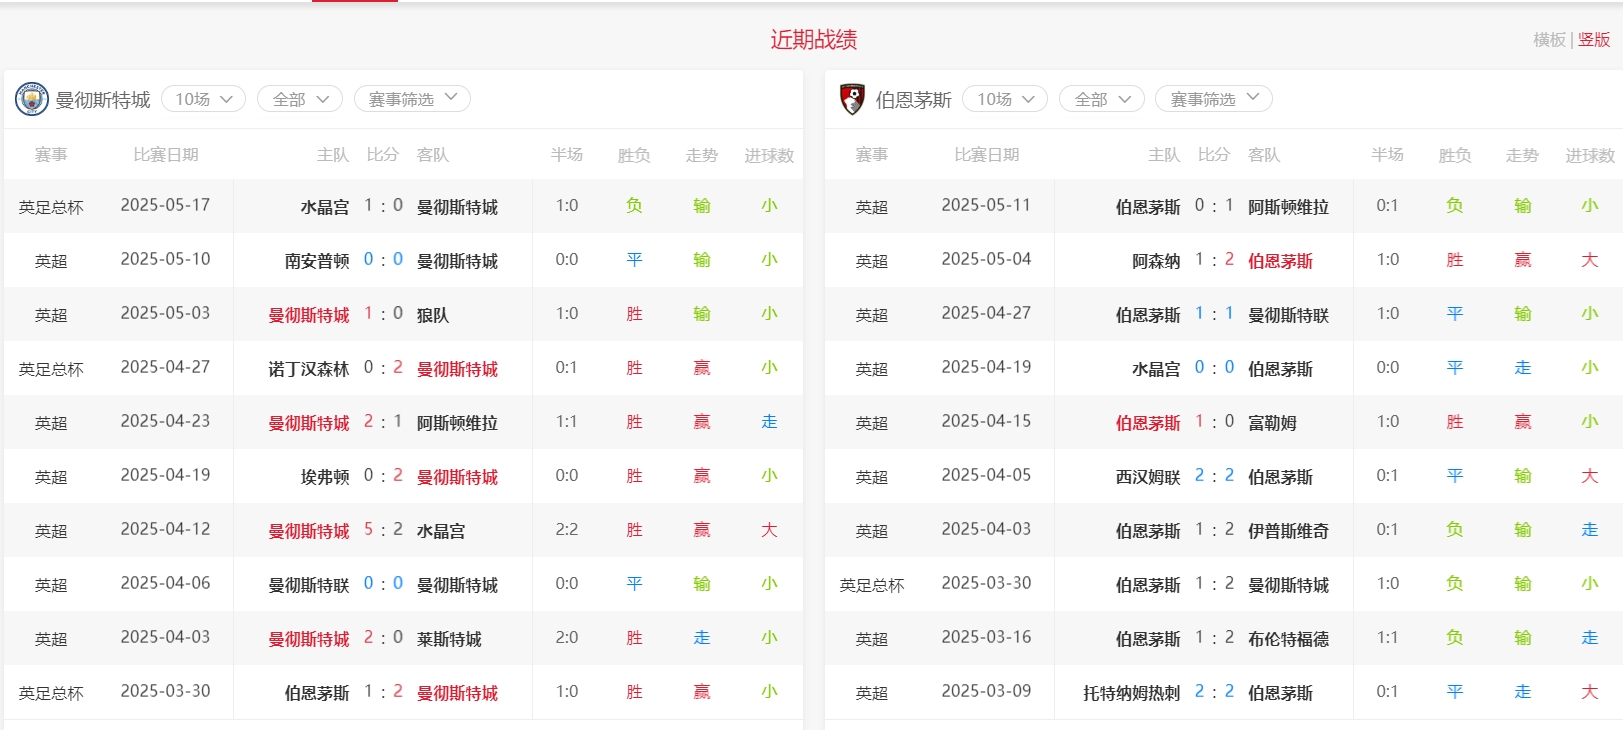
Task: Click 托特纳姆热刺 in the 2025-03-09 match
Action: [x=1131, y=693]
